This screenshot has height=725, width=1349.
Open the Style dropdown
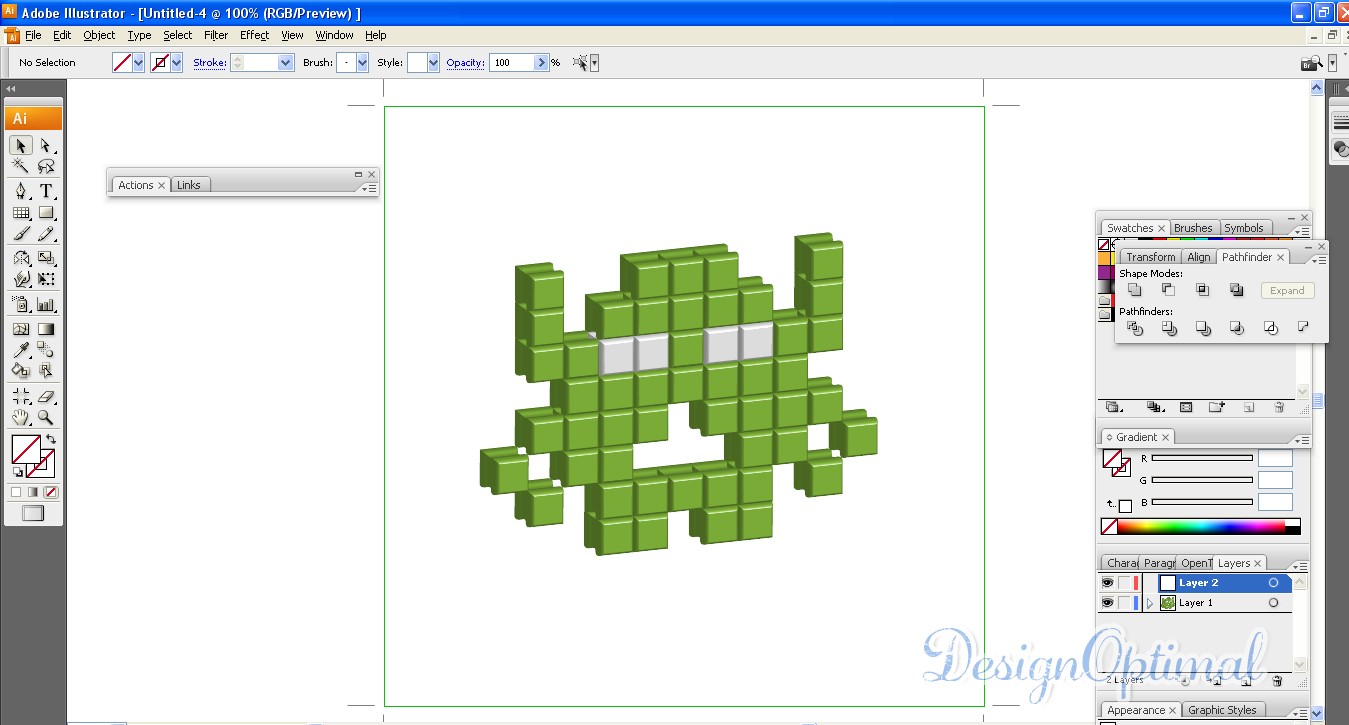click(433, 62)
